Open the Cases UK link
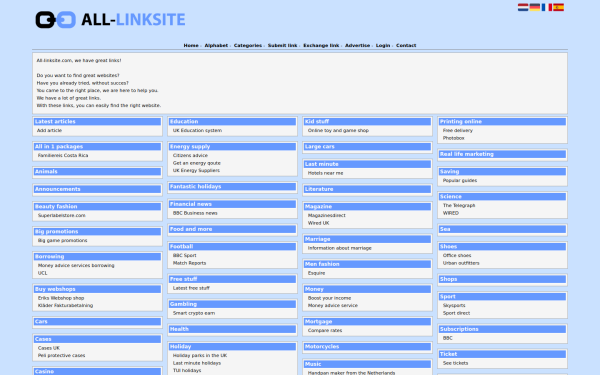This screenshot has width=600, height=375. 49,348
